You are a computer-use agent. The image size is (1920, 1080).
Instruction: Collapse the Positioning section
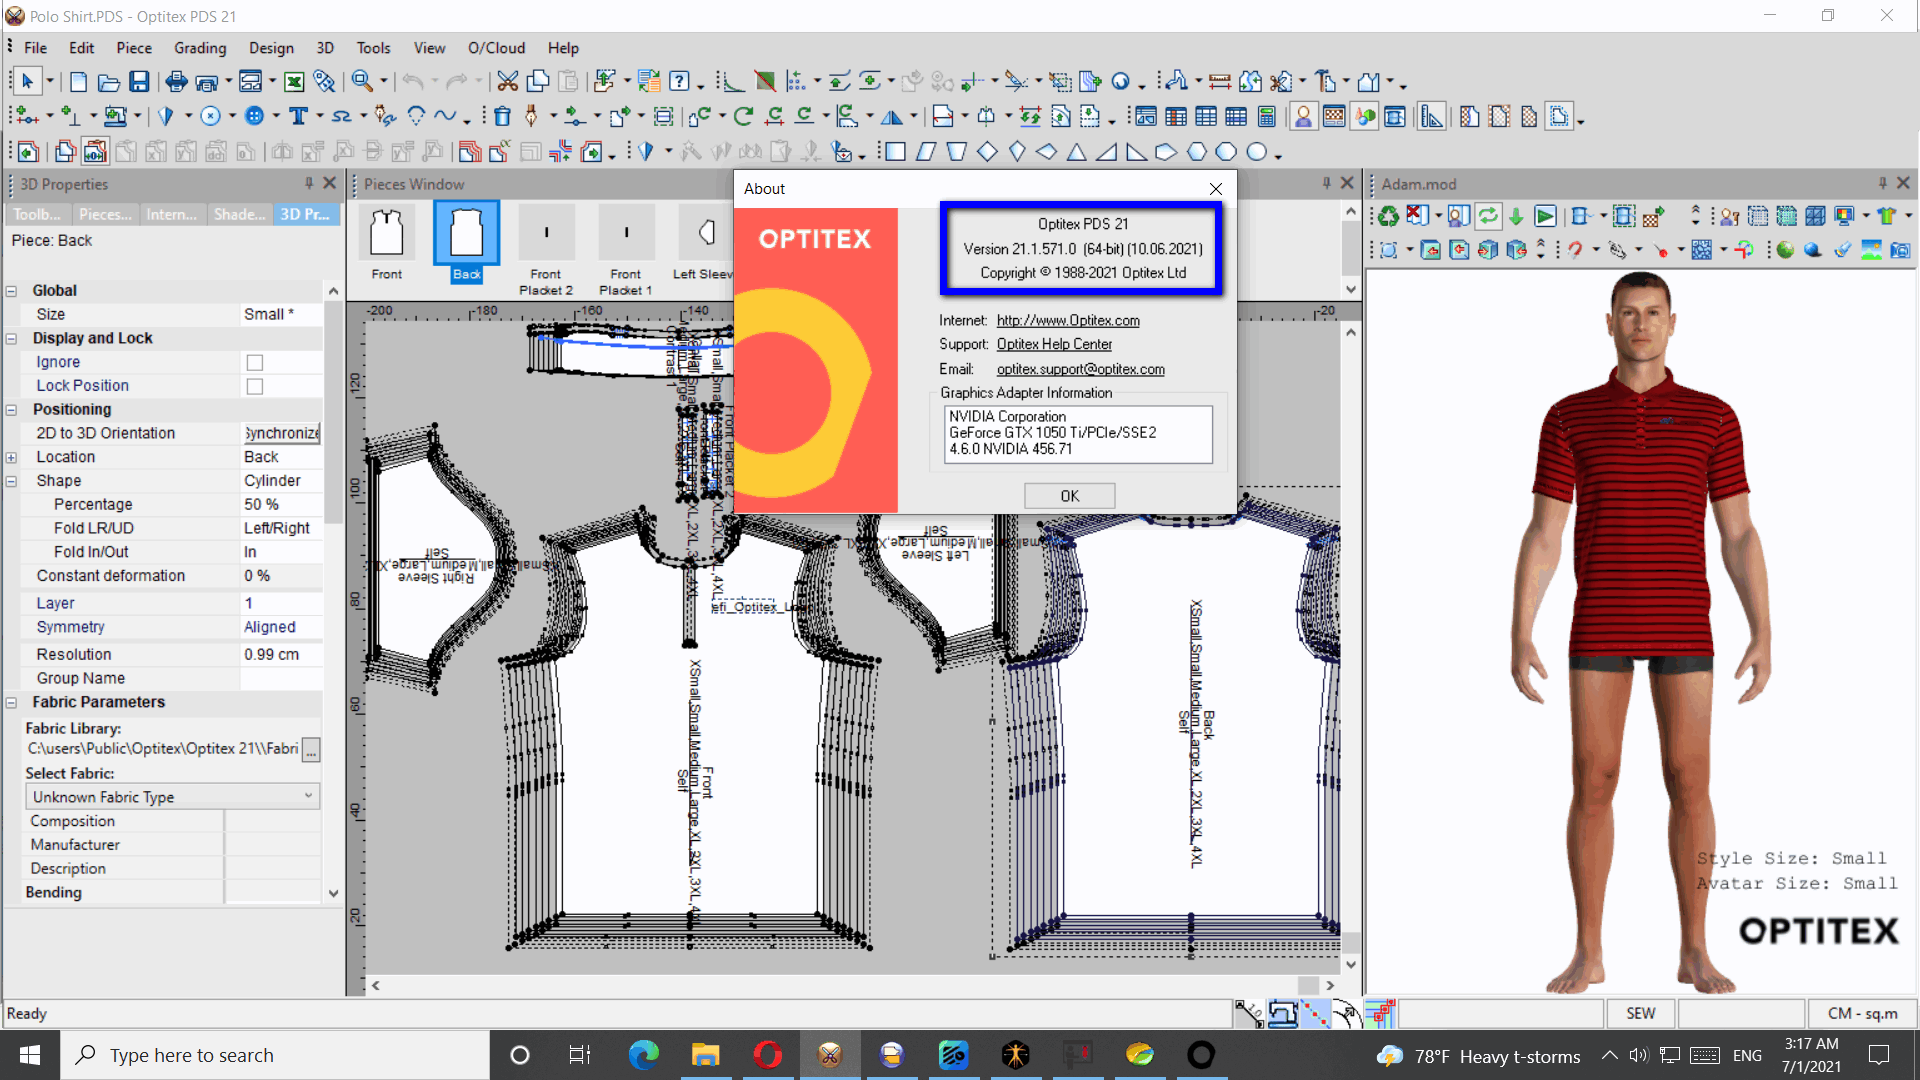11,410
